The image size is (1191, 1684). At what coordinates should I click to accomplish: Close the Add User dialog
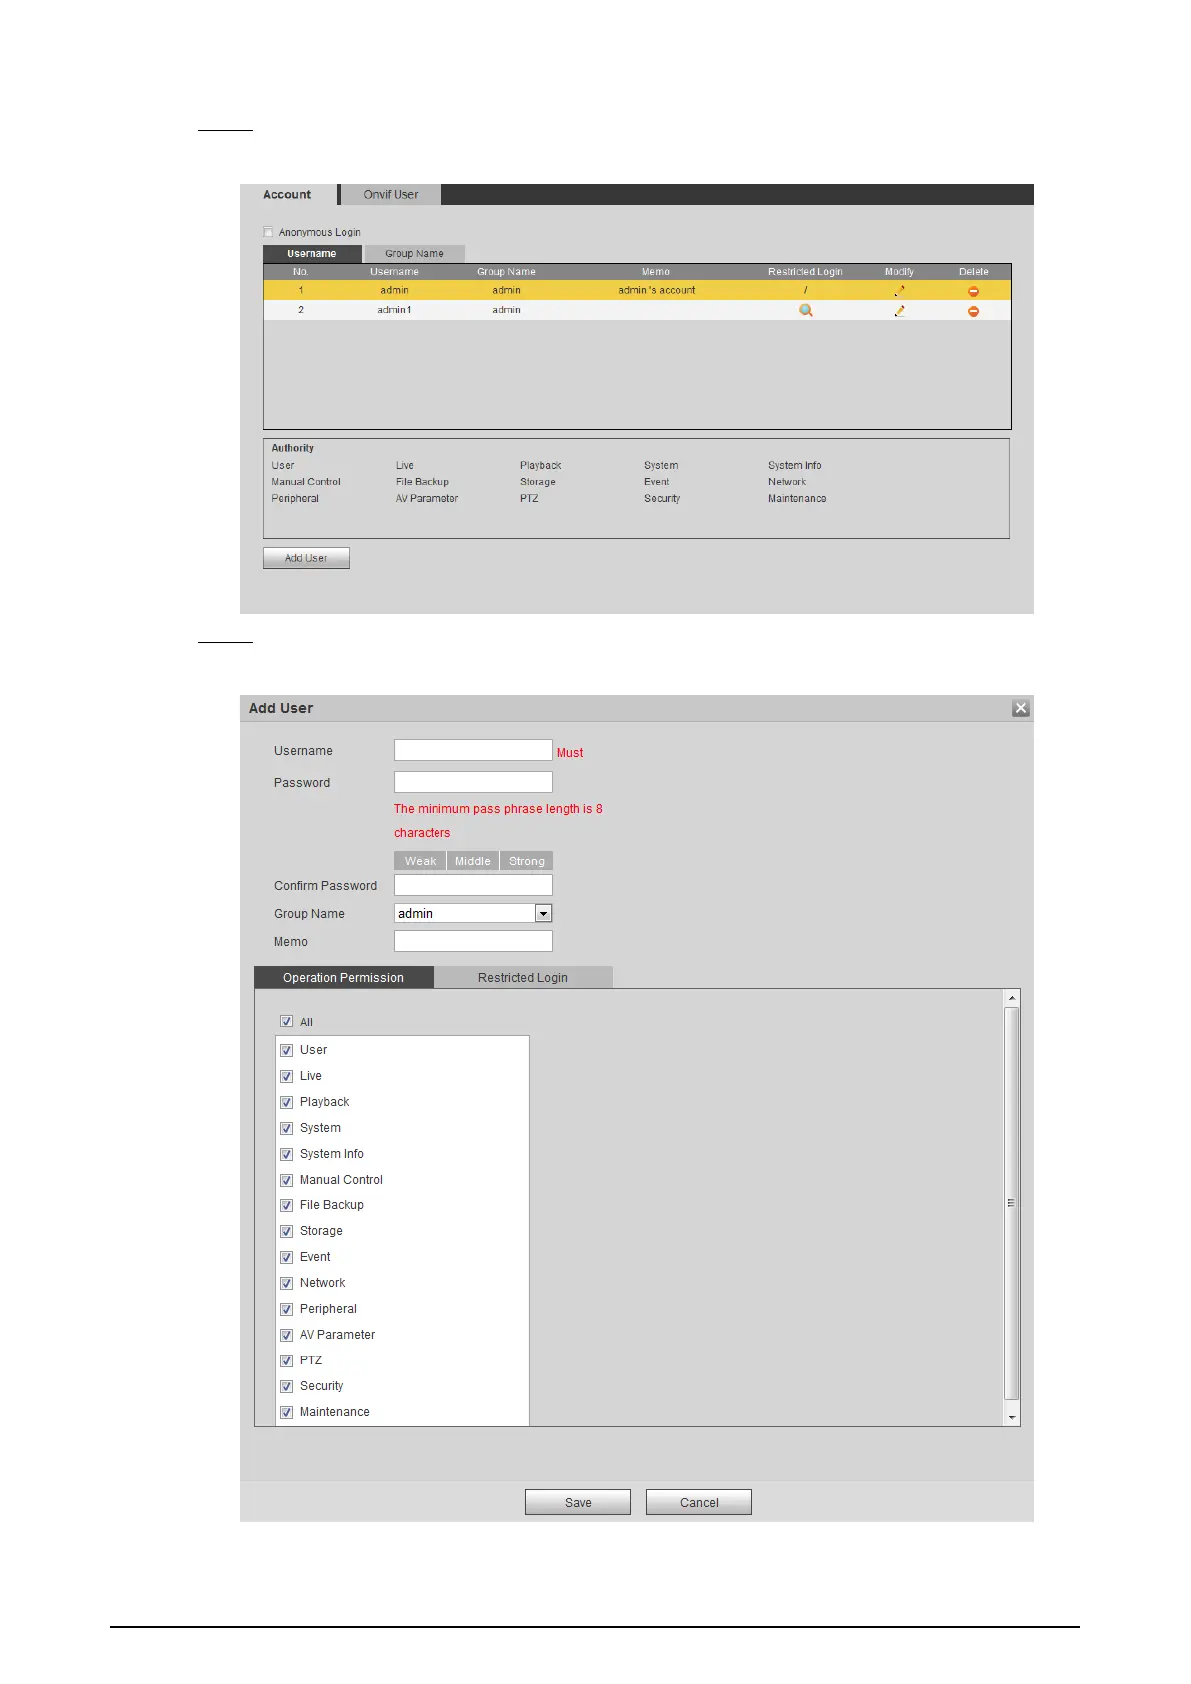(x=1020, y=708)
